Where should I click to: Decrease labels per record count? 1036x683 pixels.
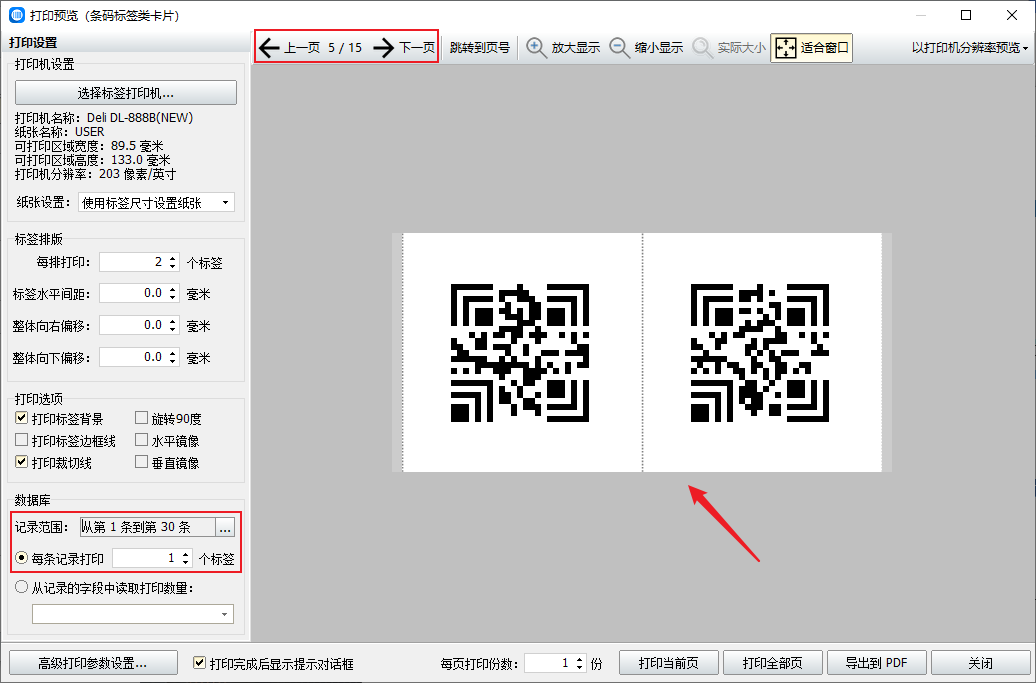pos(186,563)
